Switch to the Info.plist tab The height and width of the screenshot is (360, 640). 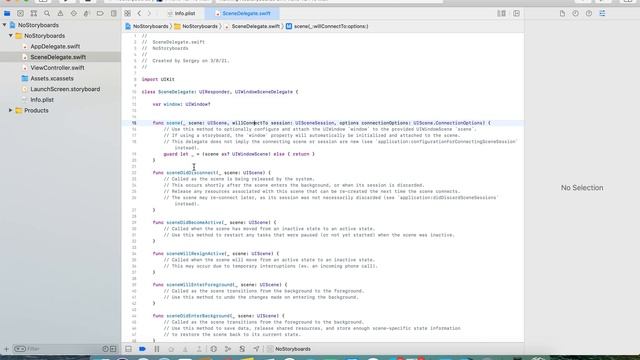coord(181,13)
